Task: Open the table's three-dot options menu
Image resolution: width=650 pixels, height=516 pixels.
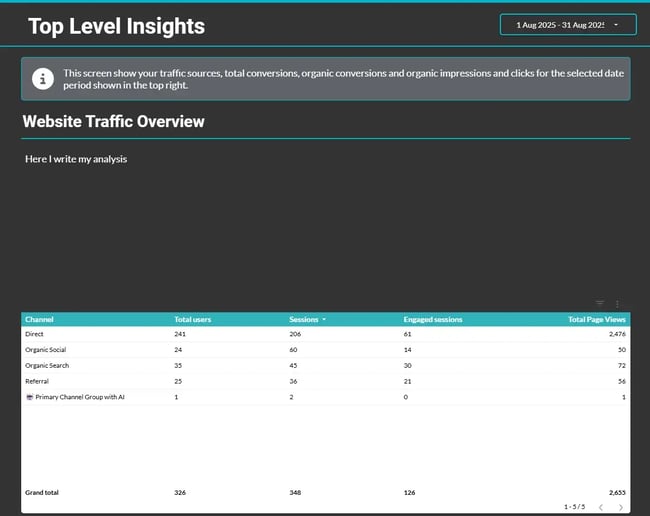Action: (617, 303)
